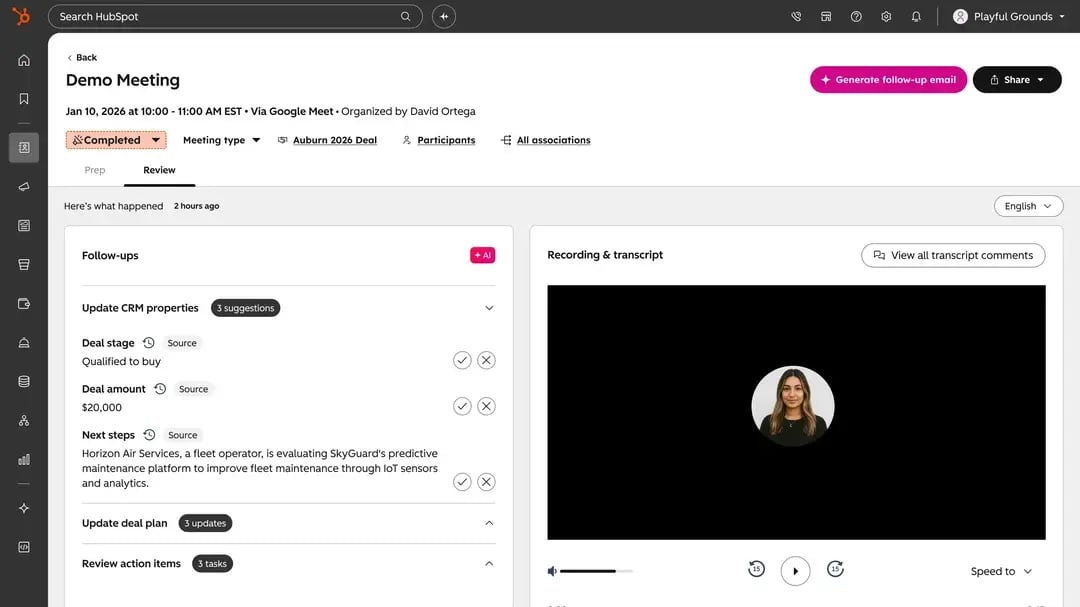Open the settings gear in top bar
This screenshot has height=607, width=1080.
886,17
